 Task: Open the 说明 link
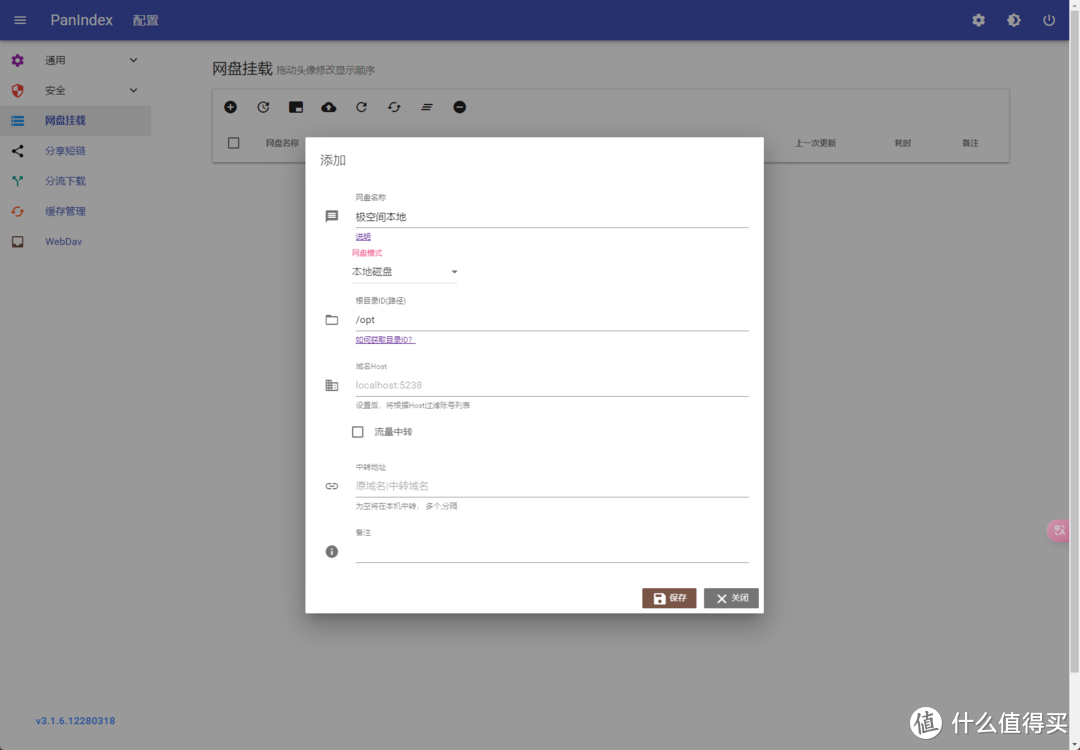[x=363, y=236]
